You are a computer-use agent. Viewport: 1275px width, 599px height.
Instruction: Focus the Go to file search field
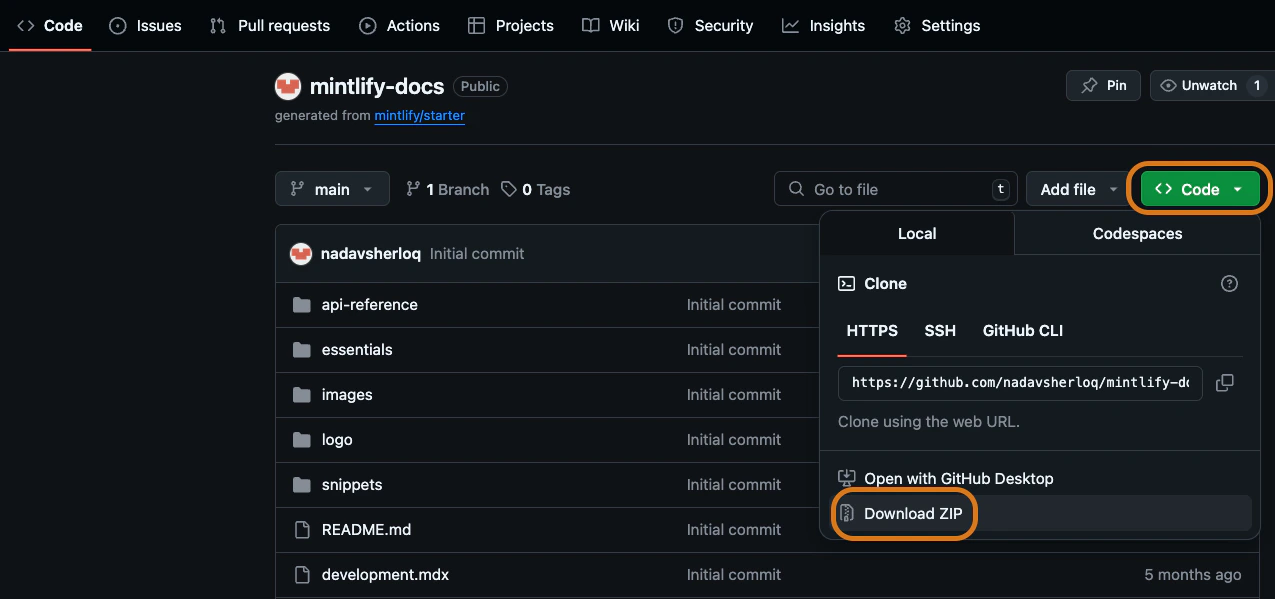[x=896, y=189]
